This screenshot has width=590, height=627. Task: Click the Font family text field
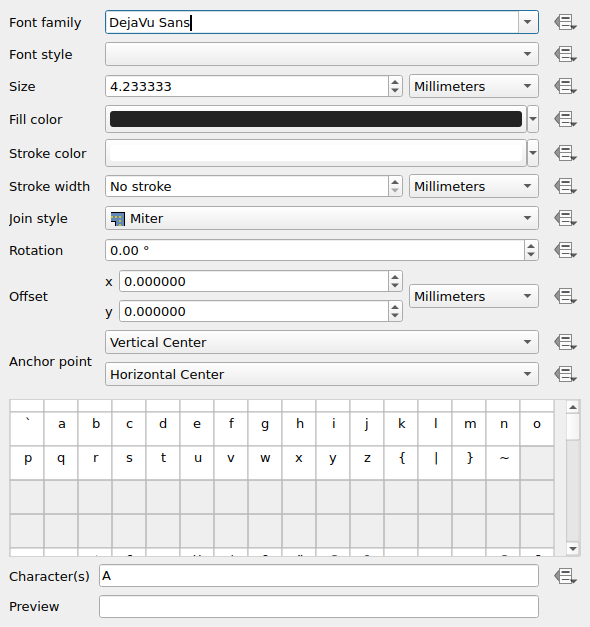click(312, 22)
